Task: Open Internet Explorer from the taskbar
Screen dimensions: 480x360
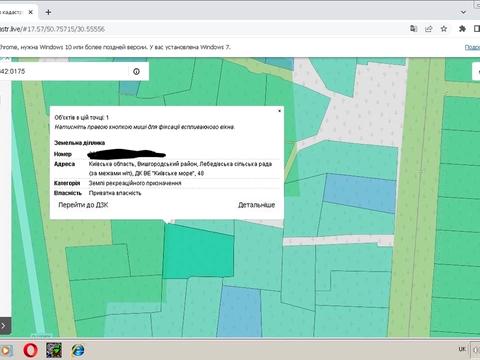Action: pos(78,350)
